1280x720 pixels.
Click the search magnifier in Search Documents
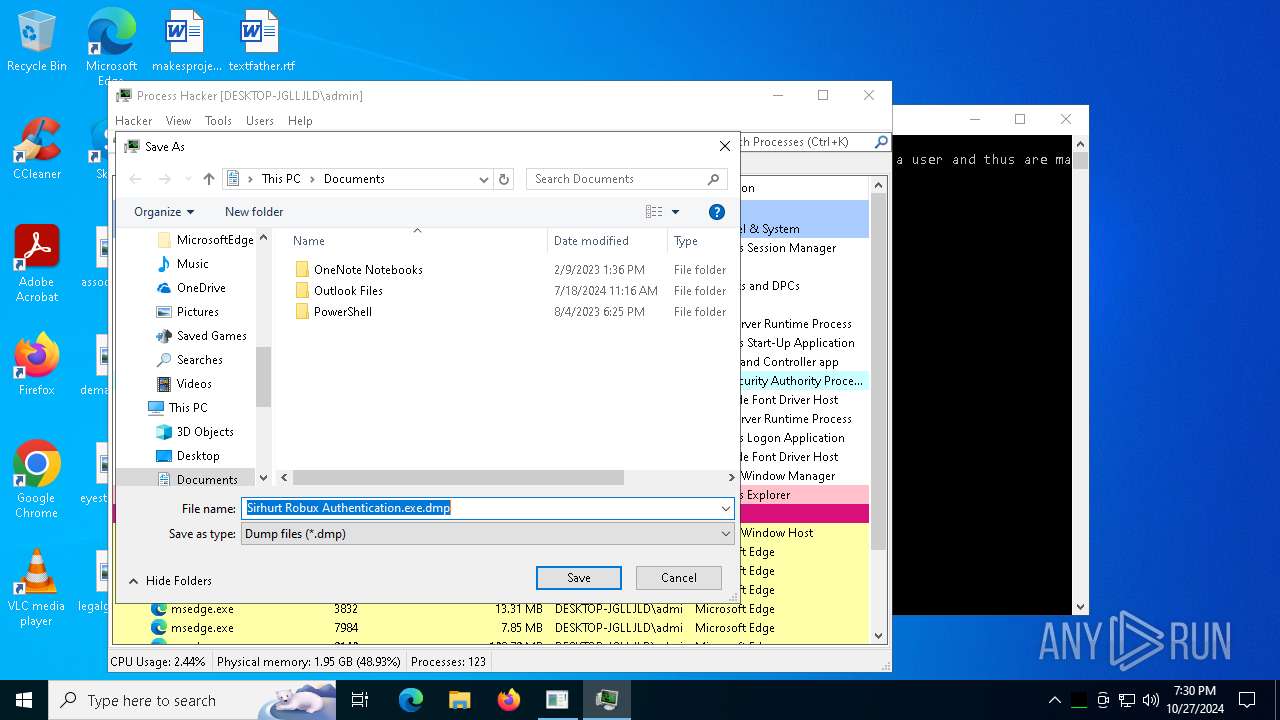[713, 179]
